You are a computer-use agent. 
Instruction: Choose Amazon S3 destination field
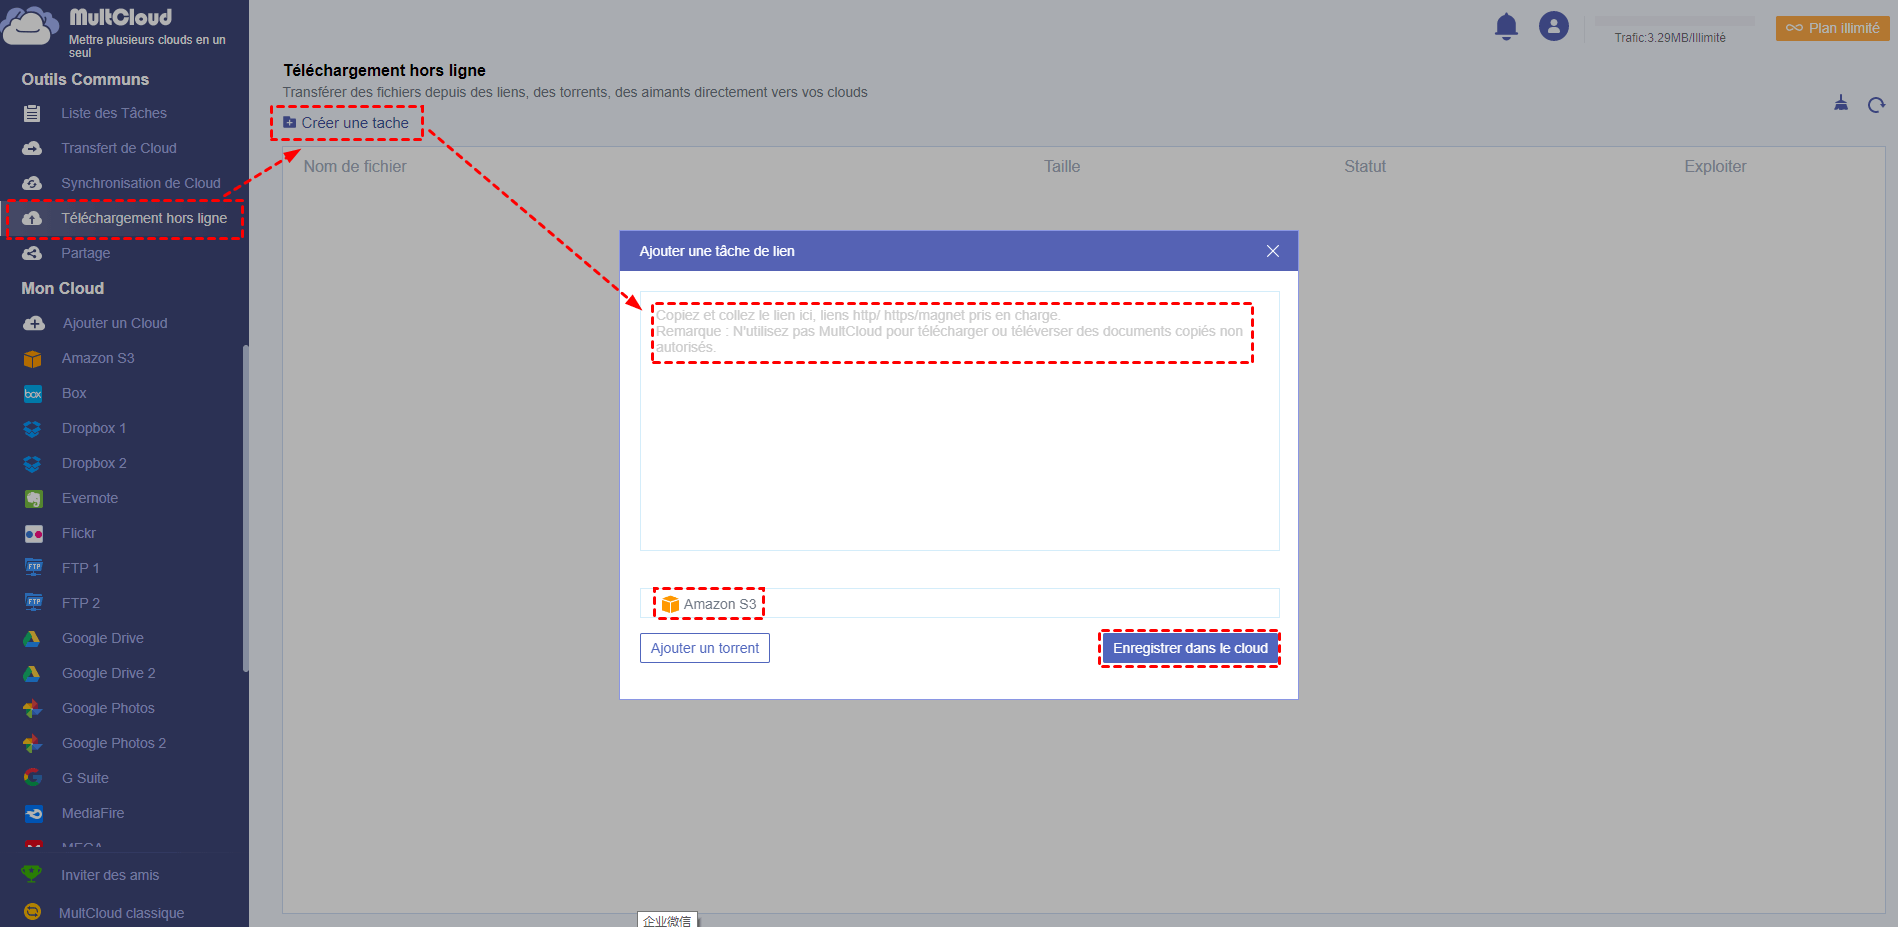[960, 603]
